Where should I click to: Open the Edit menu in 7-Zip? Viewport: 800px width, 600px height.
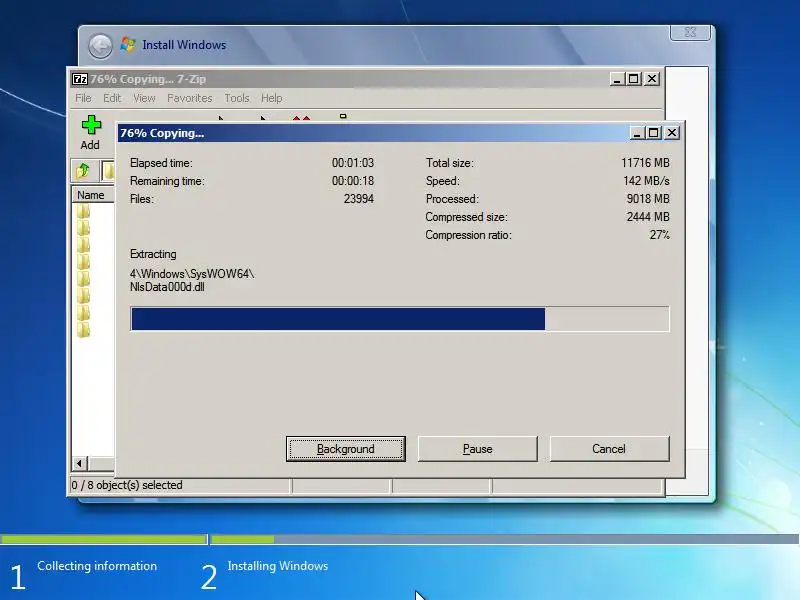click(x=112, y=98)
